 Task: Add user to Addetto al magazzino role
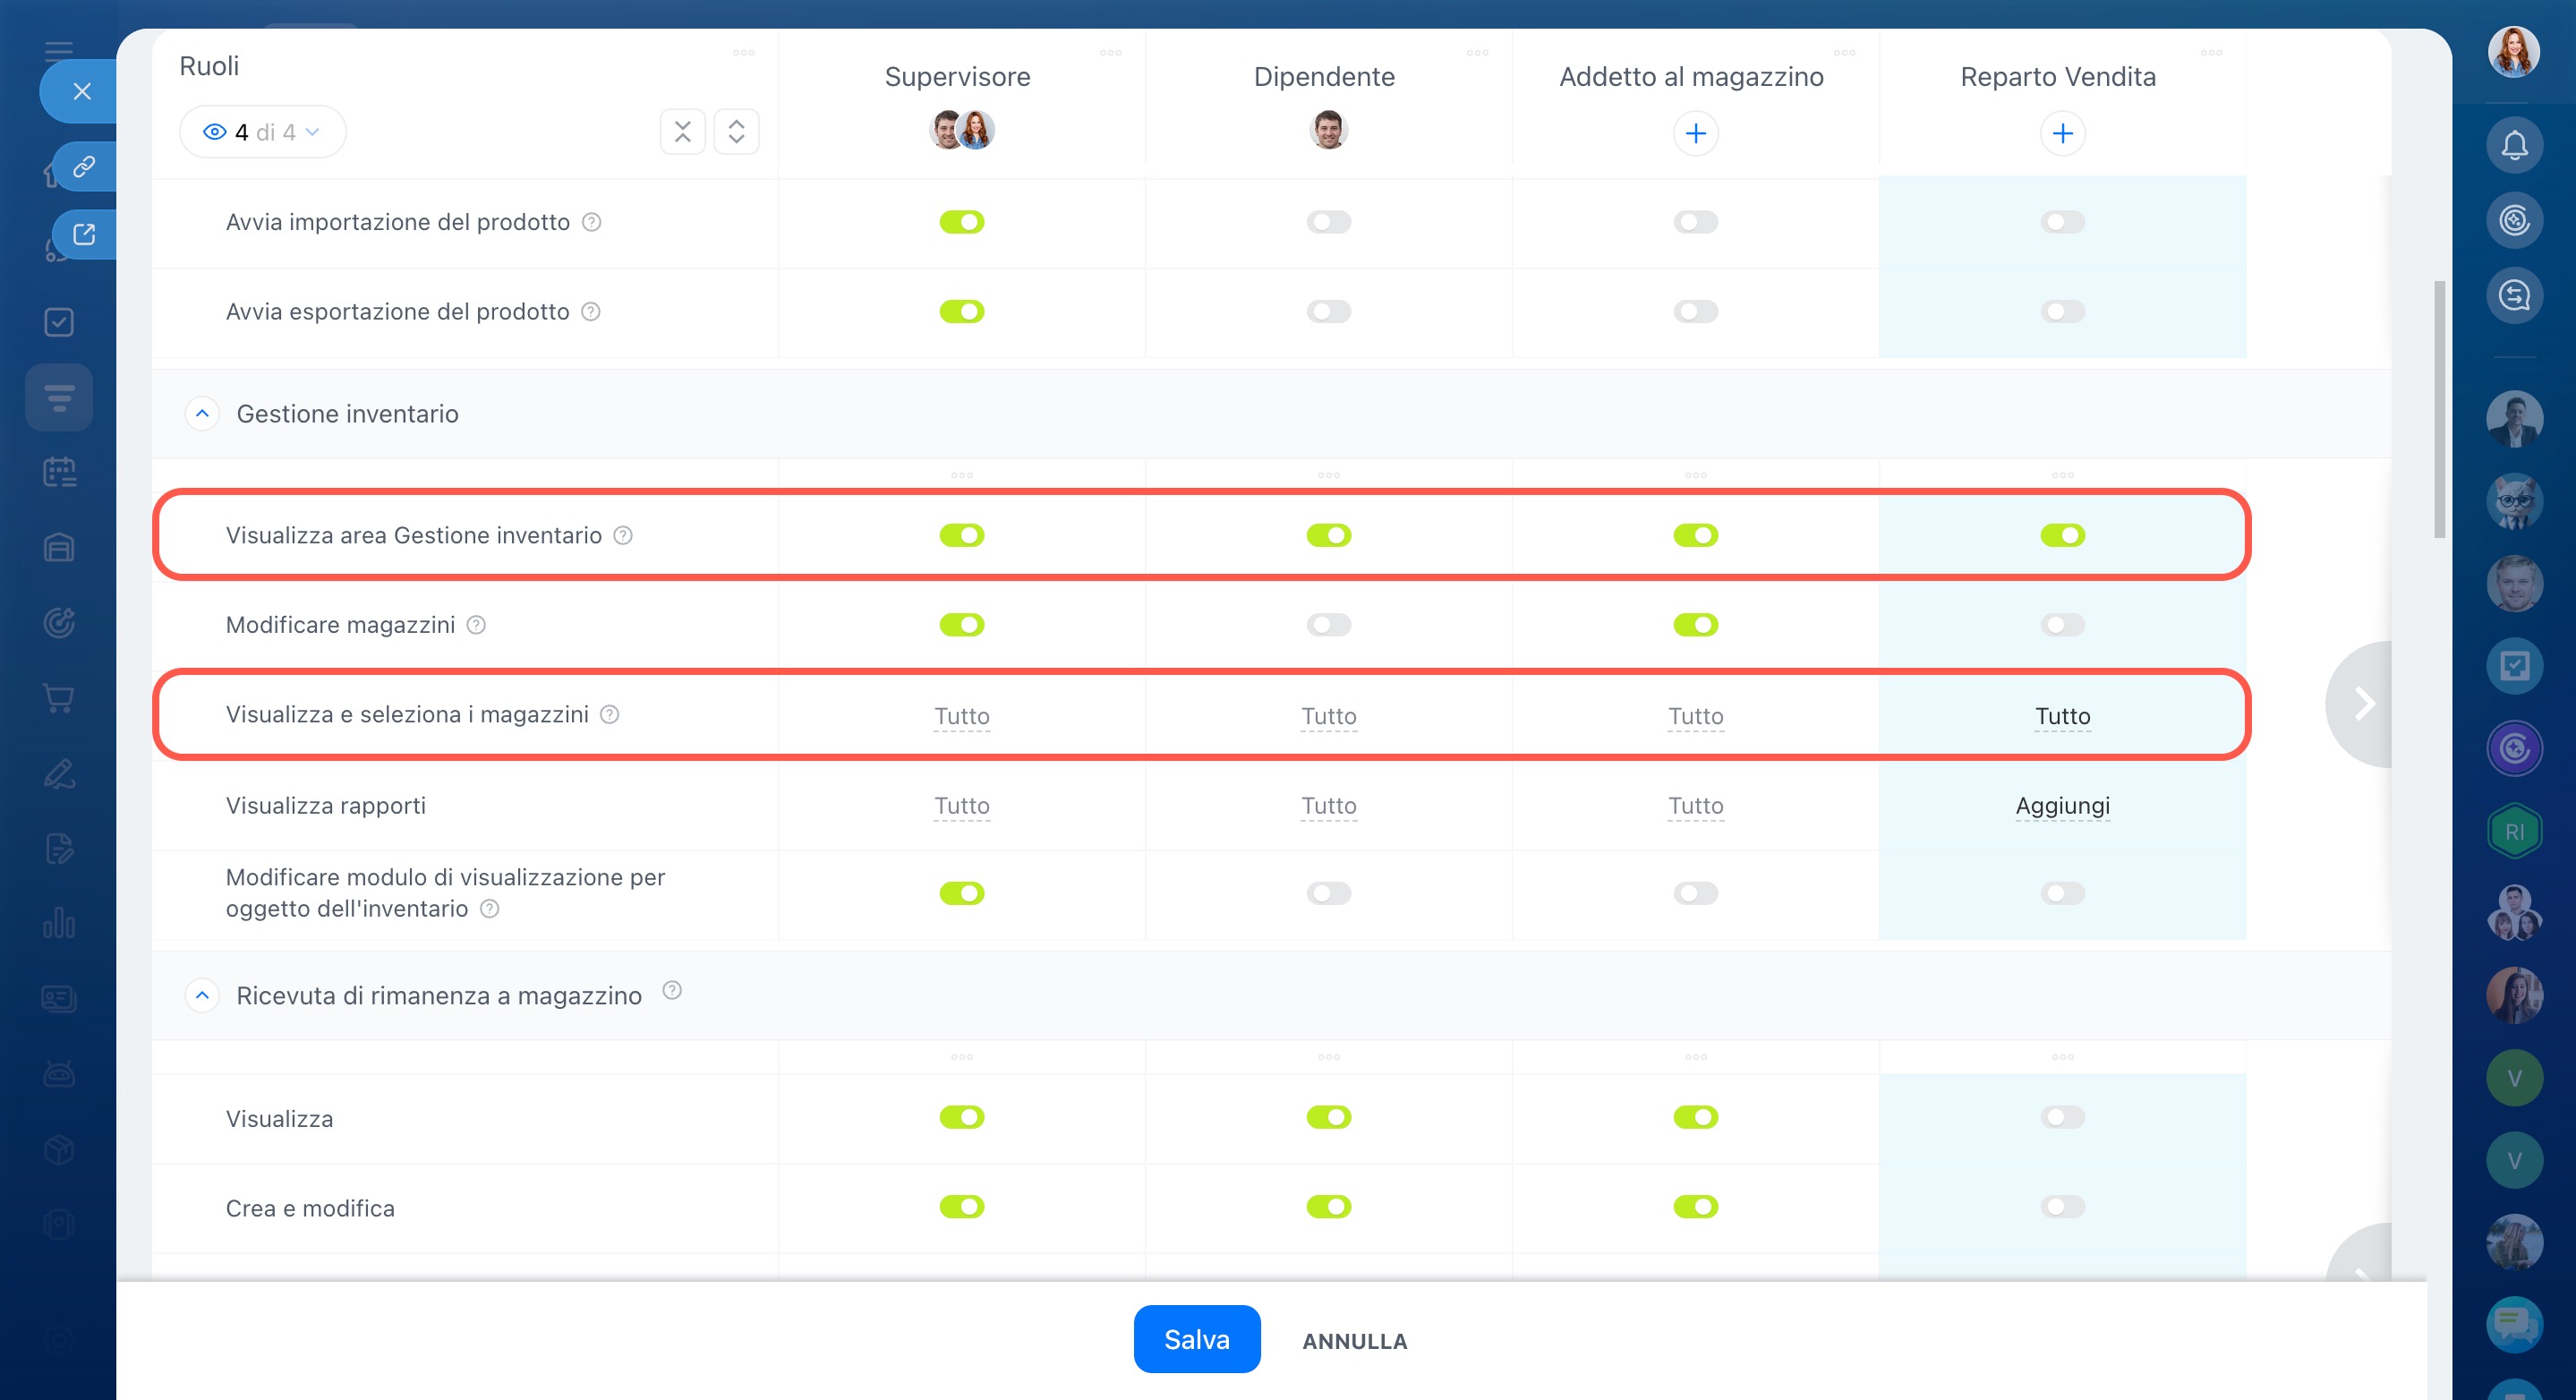pos(1695,134)
